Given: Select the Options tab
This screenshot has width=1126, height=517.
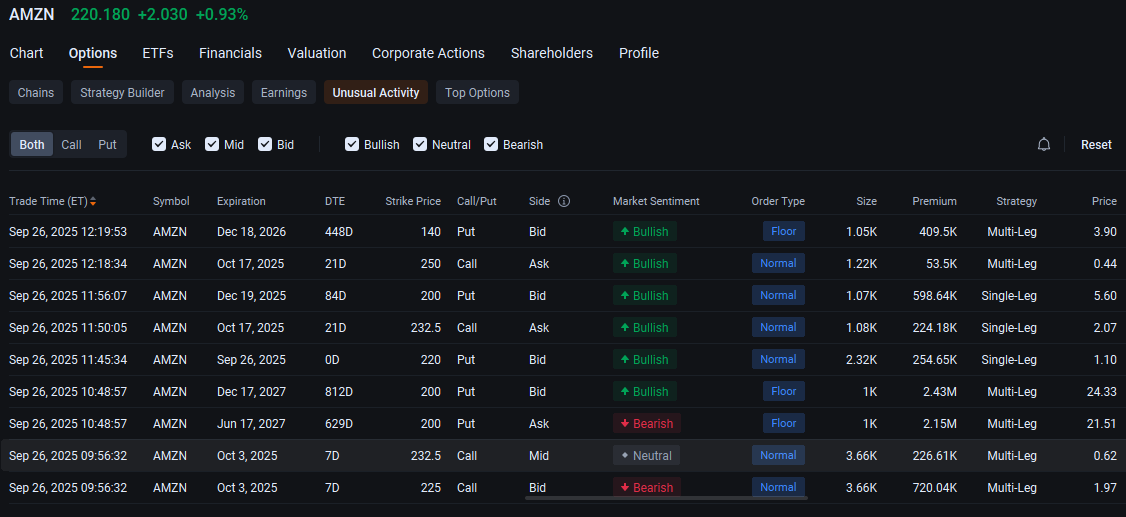Looking at the screenshot, I should pos(93,53).
